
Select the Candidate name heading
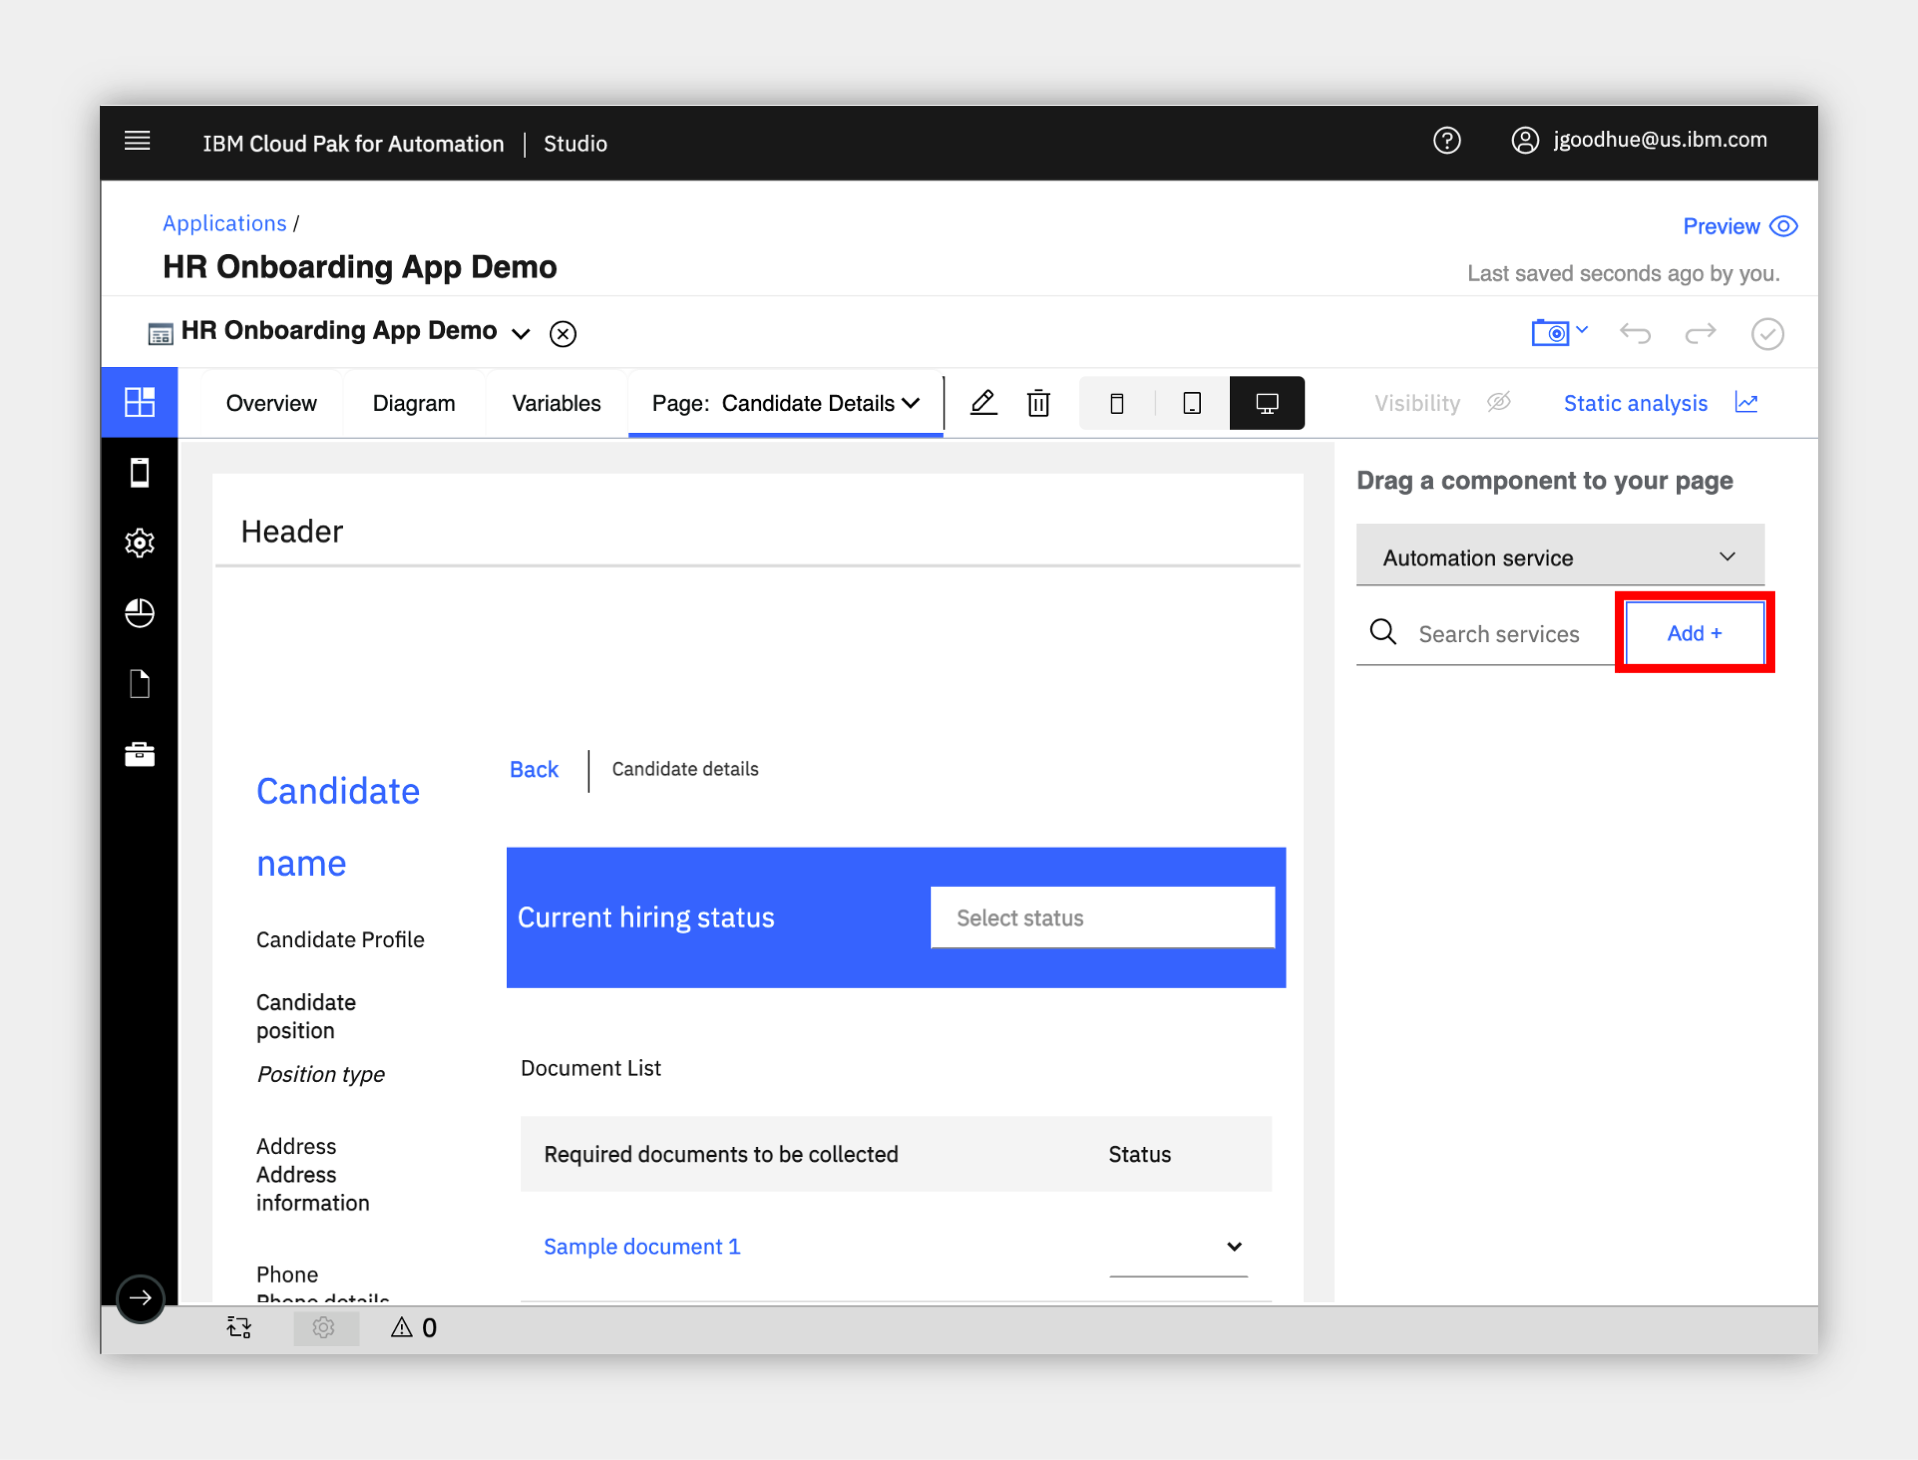[338, 826]
